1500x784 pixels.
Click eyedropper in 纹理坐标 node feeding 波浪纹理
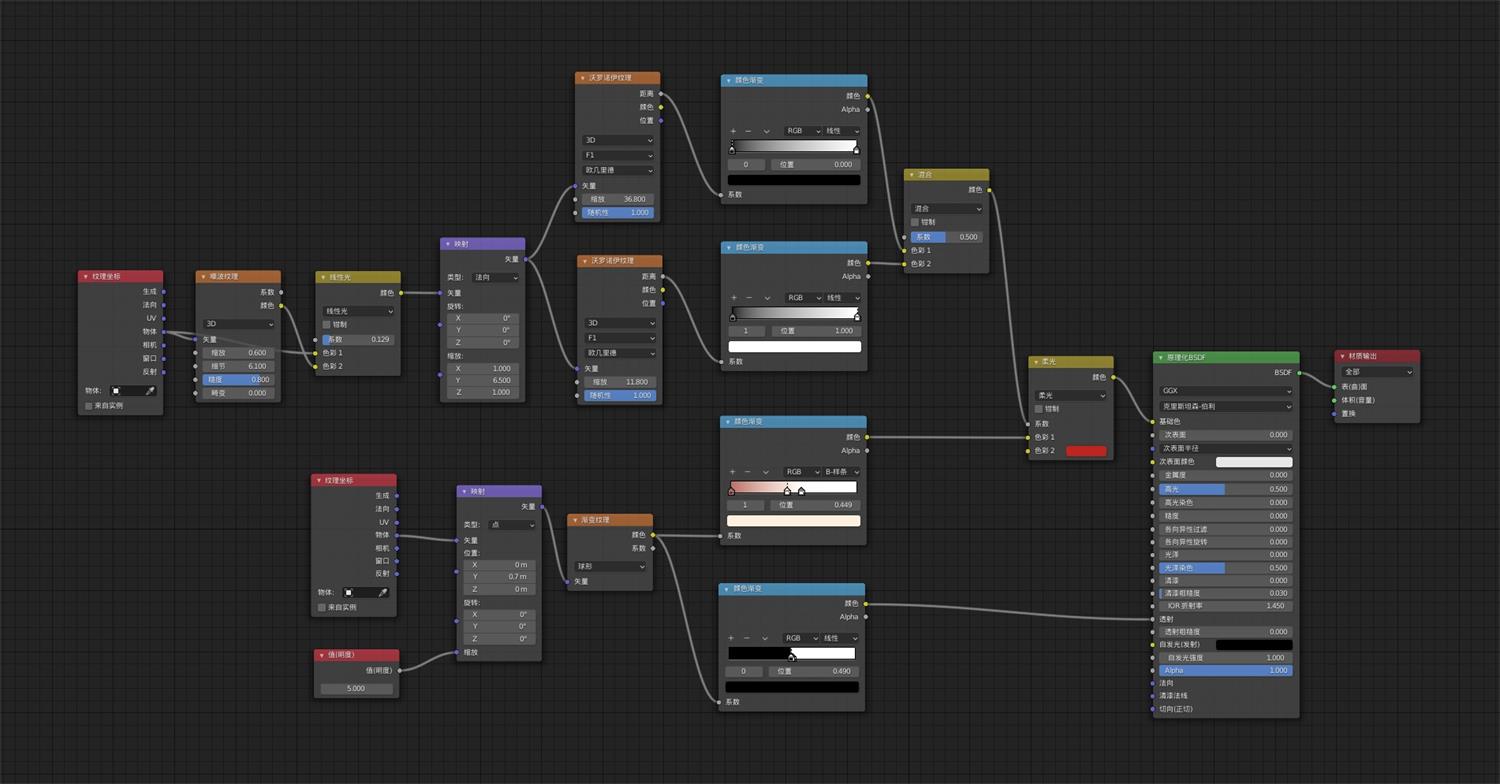point(150,391)
